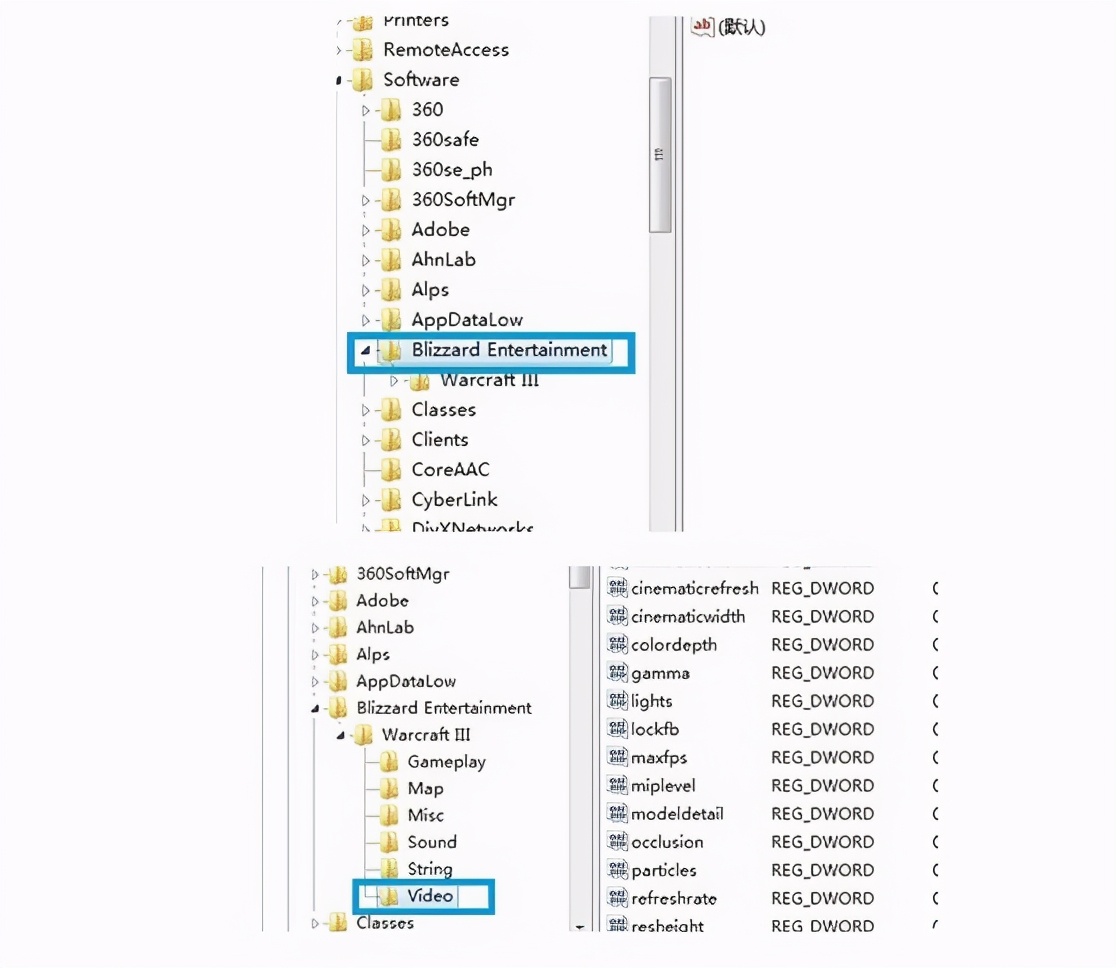Select the Map registry key
This screenshot has width=1116, height=968.
(425, 789)
